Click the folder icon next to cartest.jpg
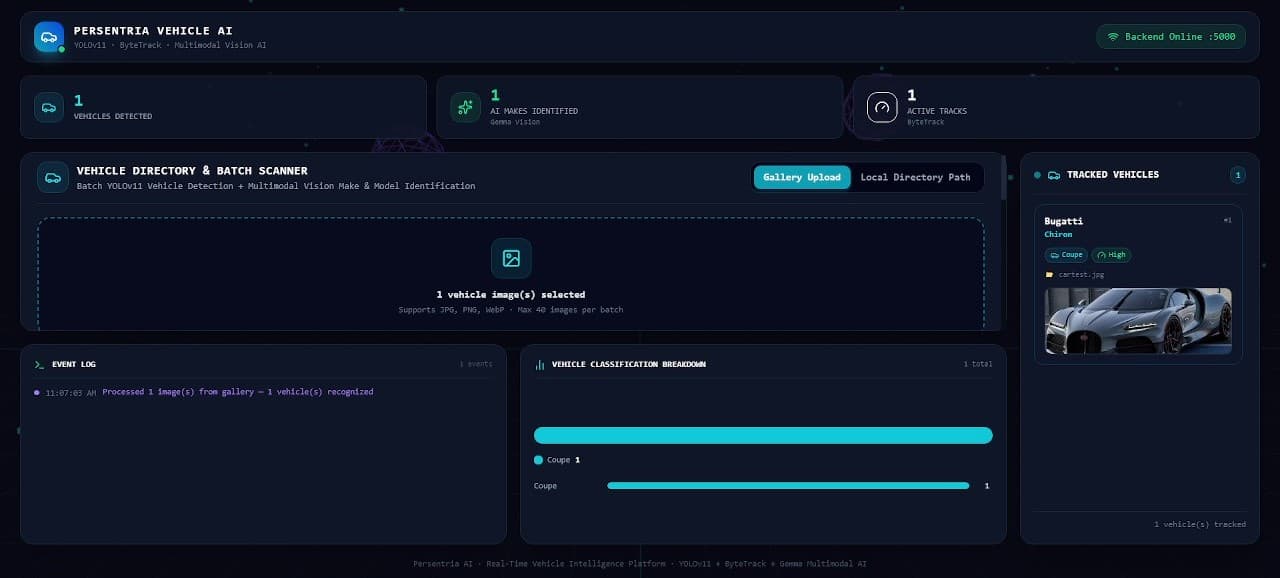This screenshot has width=1280, height=578. [x=1049, y=274]
